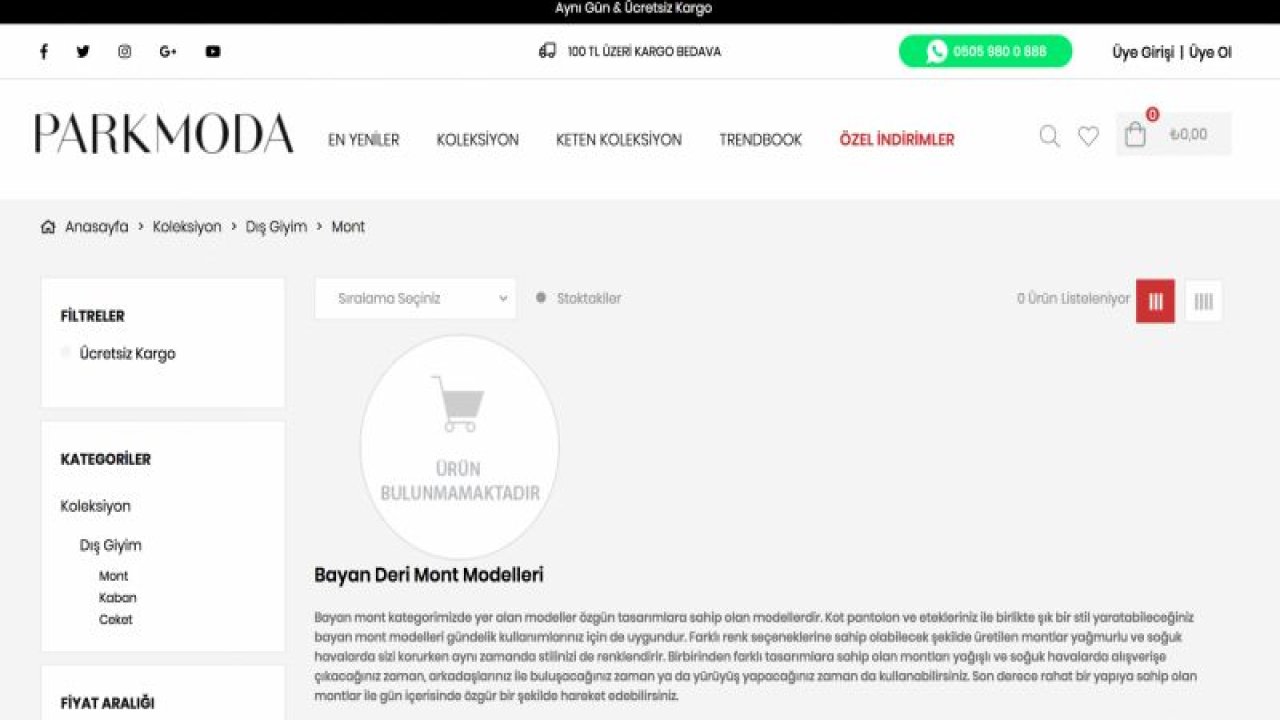Open Parkmoda's Facebook page
1280x720 pixels.
coord(43,51)
